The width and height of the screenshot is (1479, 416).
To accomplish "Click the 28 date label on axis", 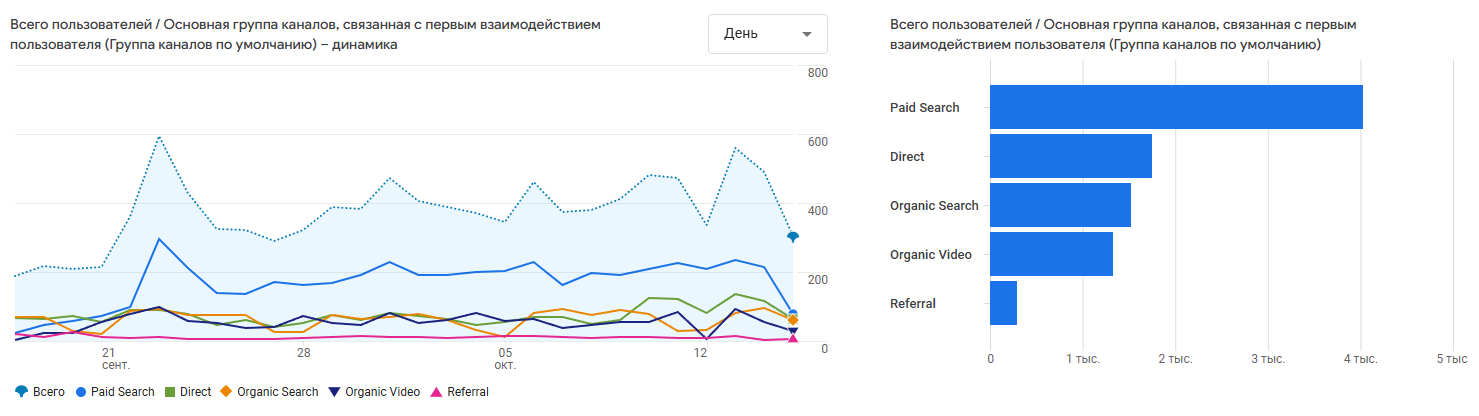I will click(x=303, y=353).
